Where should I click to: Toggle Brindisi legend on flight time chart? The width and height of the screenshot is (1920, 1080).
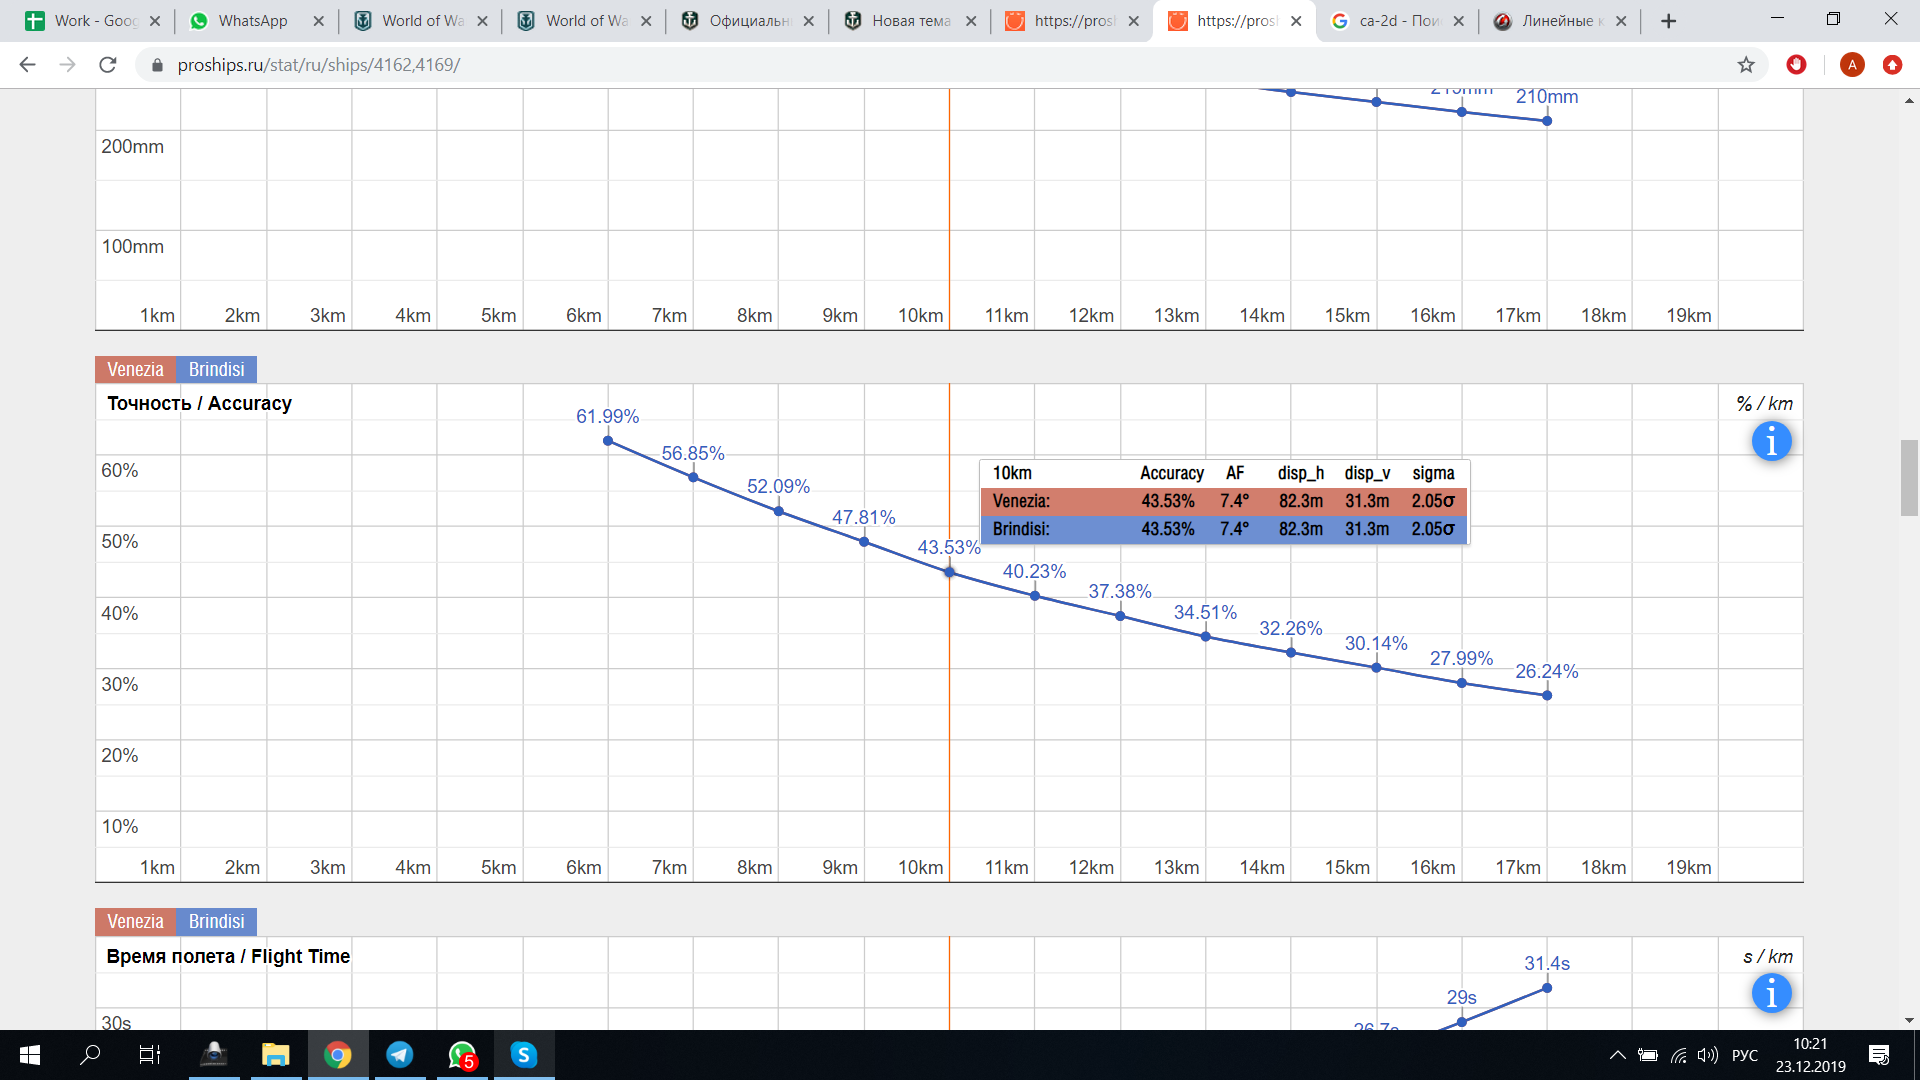pyautogui.click(x=216, y=921)
